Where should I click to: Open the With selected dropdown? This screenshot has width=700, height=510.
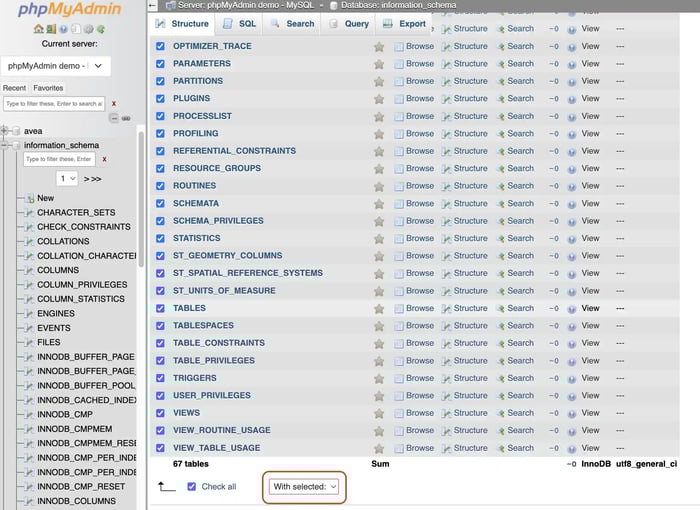pos(305,487)
